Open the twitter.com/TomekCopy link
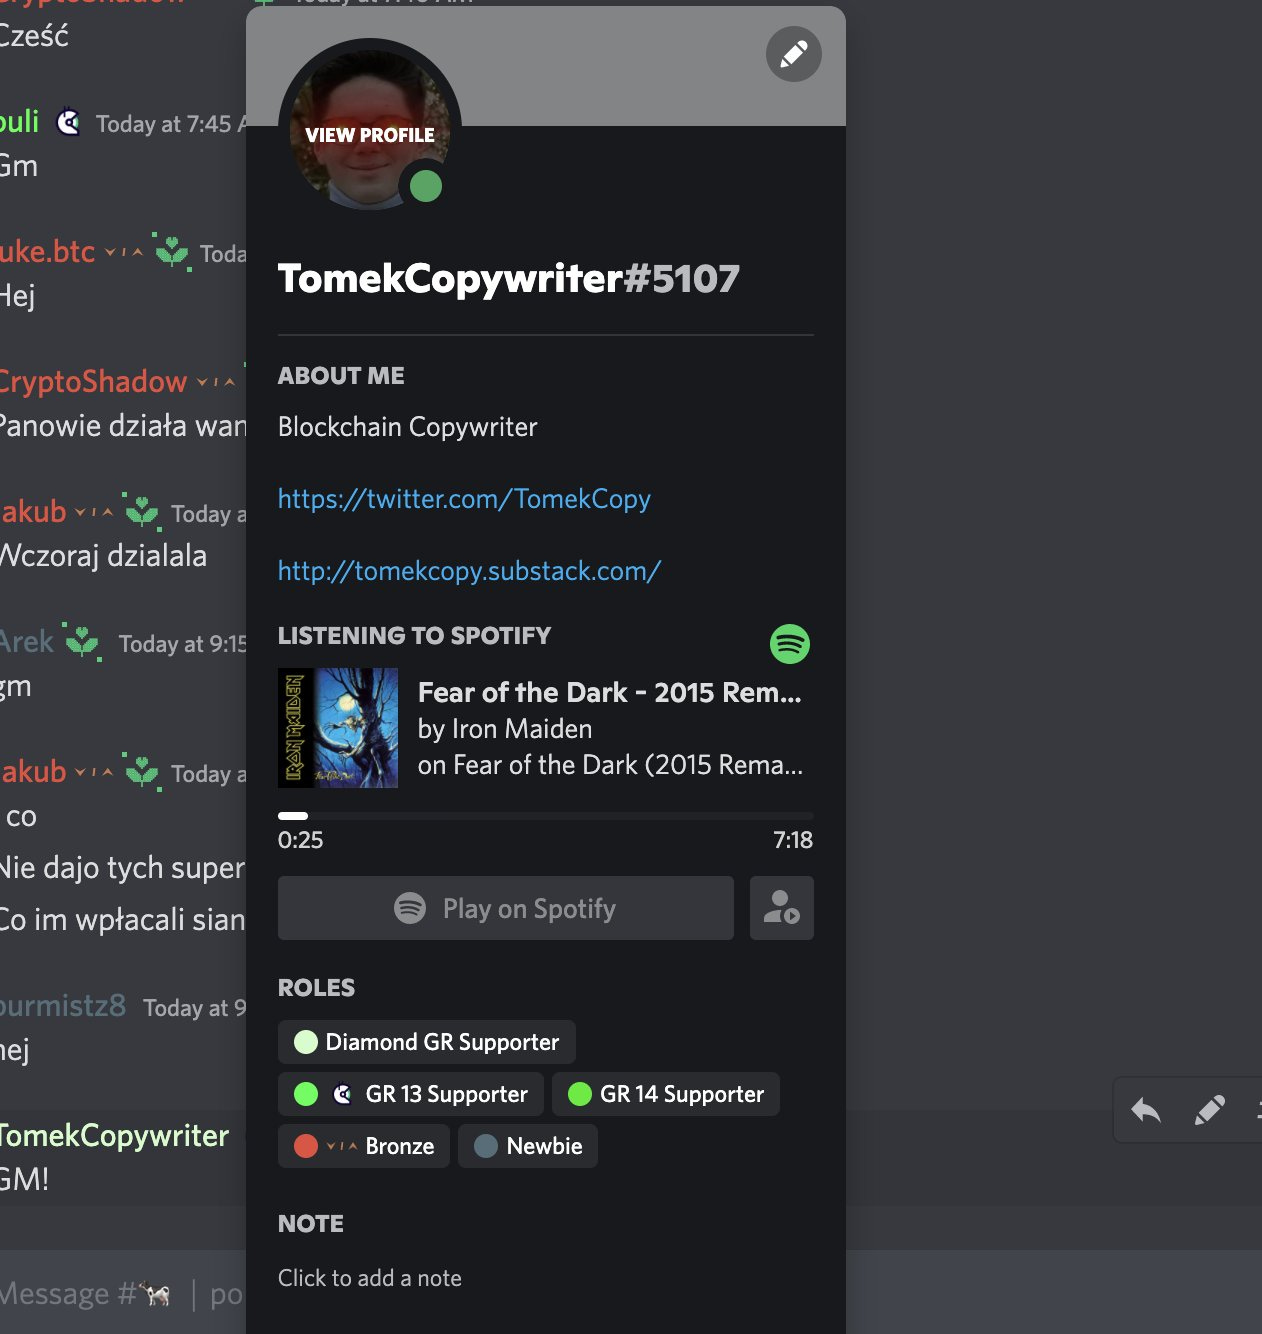Screen dimensions: 1262x1334 point(464,499)
